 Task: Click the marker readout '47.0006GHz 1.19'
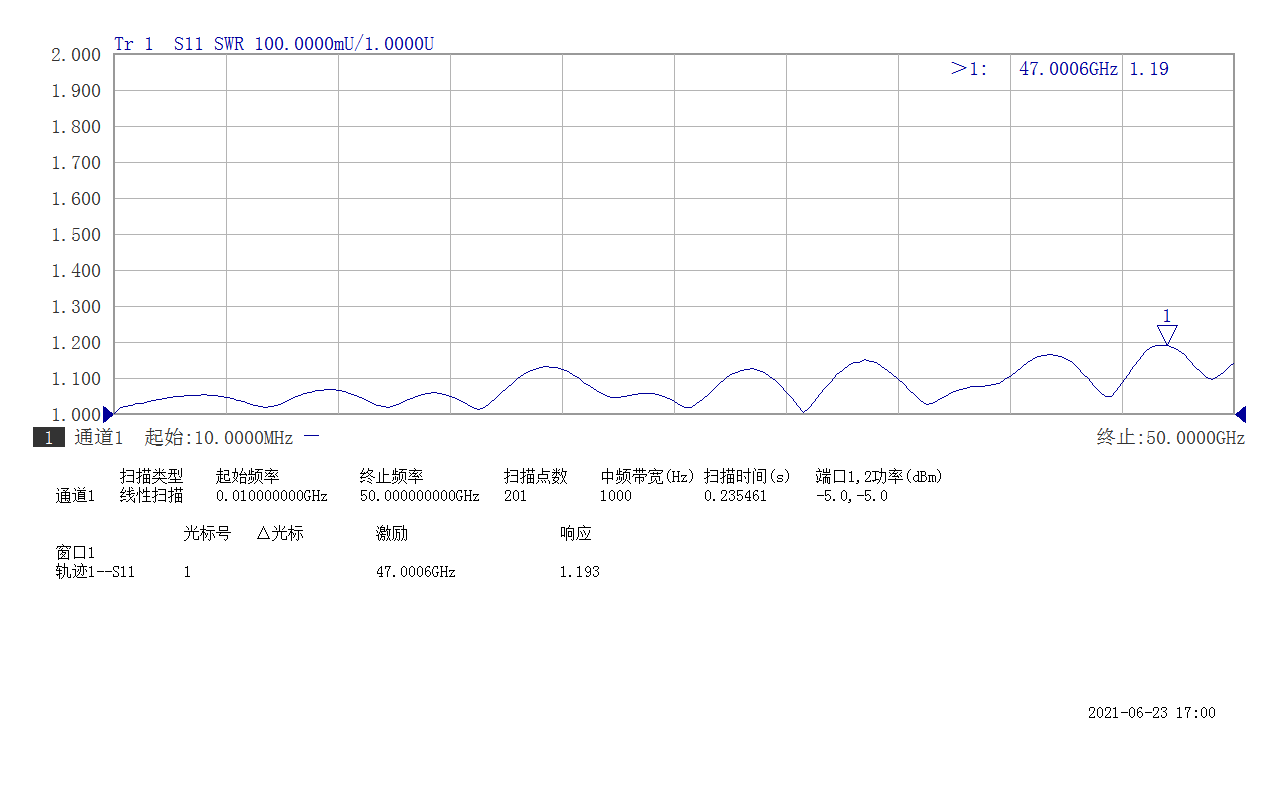1093,69
